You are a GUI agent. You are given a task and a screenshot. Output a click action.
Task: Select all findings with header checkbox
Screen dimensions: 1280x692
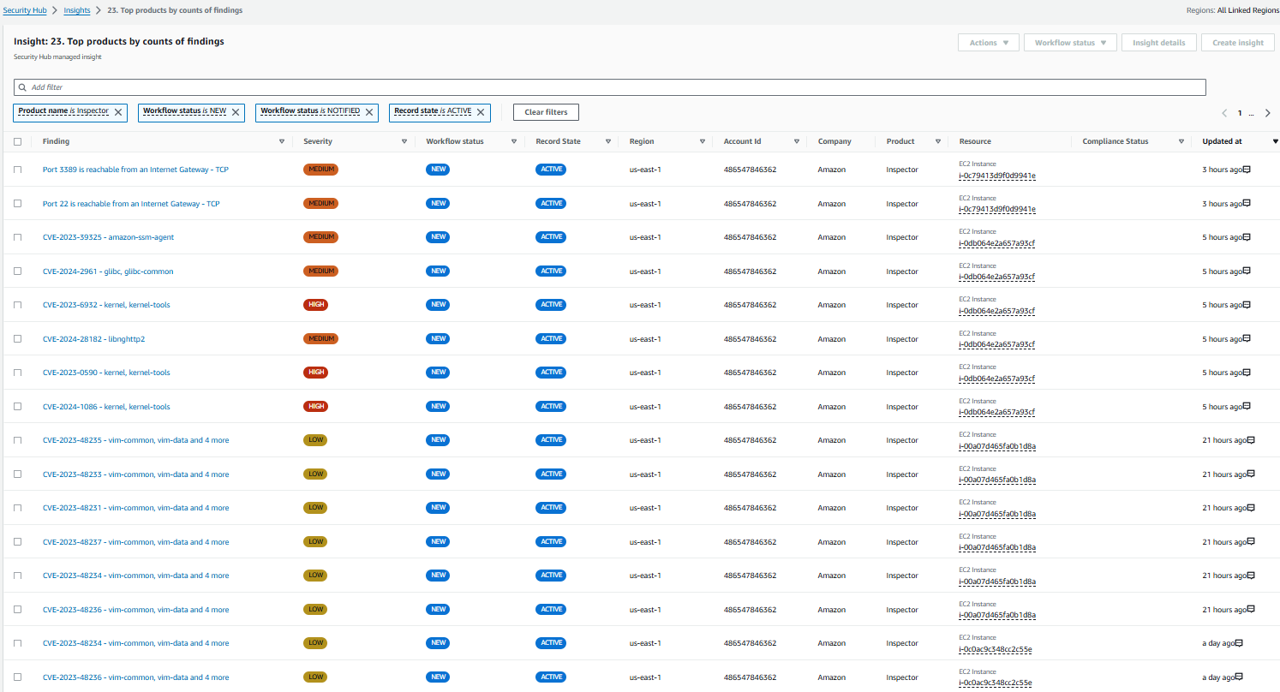pyautogui.click(x=17, y=142)
